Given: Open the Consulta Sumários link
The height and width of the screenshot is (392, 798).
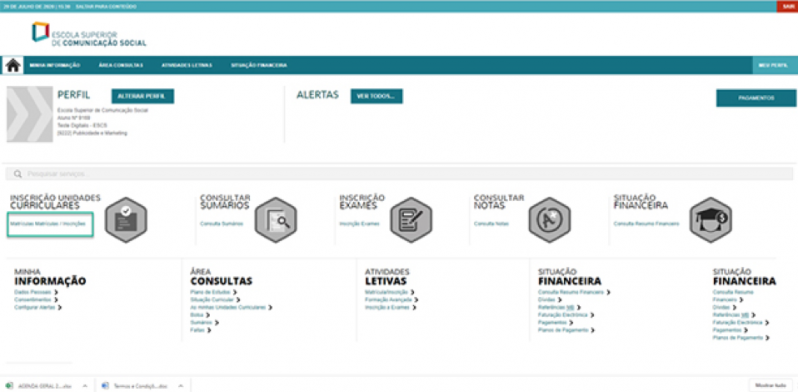Looking at the screenshot, I should (221, 223).
